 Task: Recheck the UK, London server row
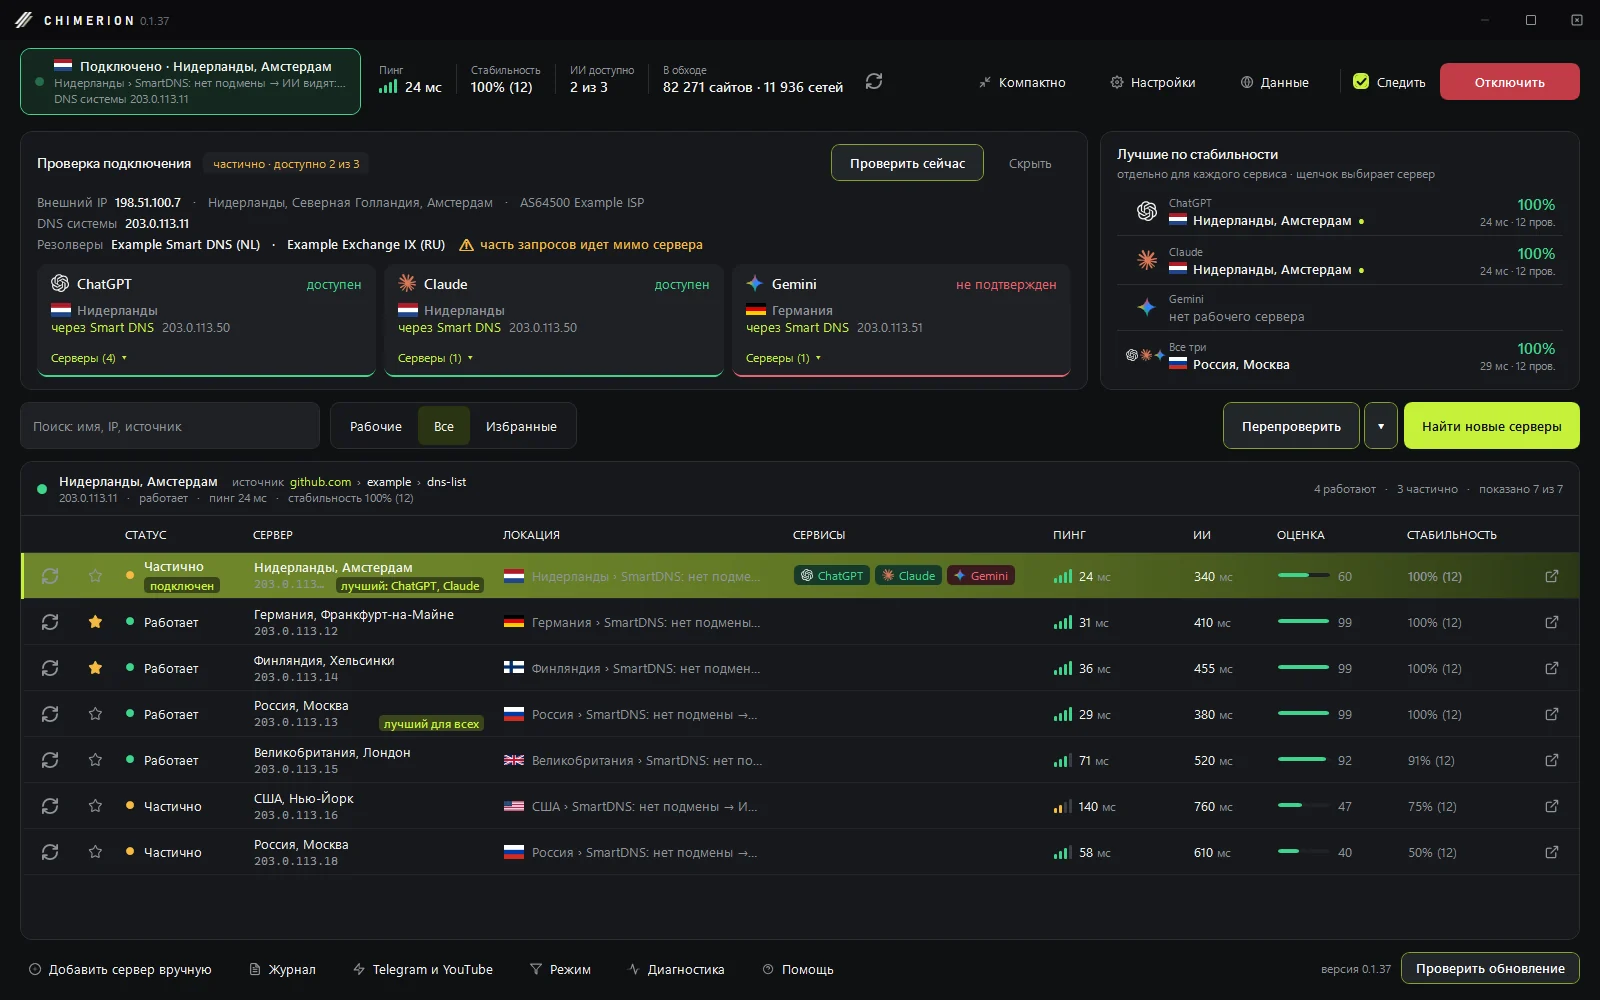(50, 760)
